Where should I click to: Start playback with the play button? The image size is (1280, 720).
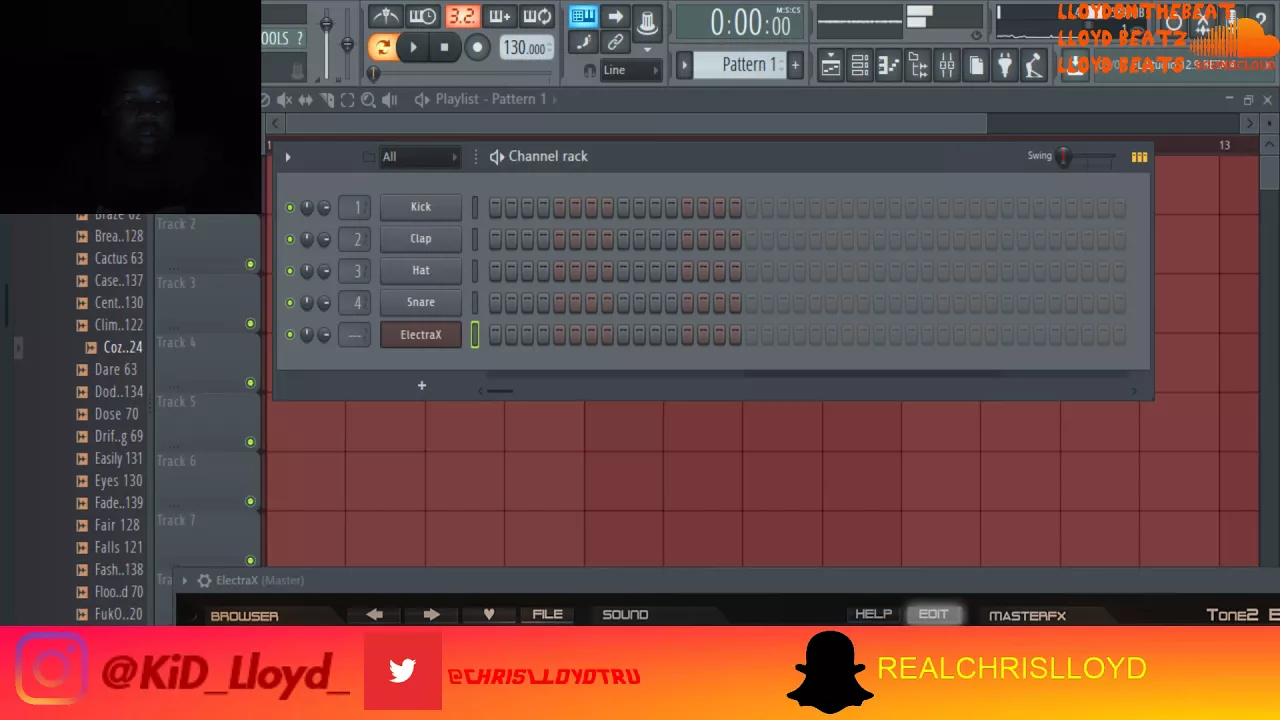coord(413,47)
